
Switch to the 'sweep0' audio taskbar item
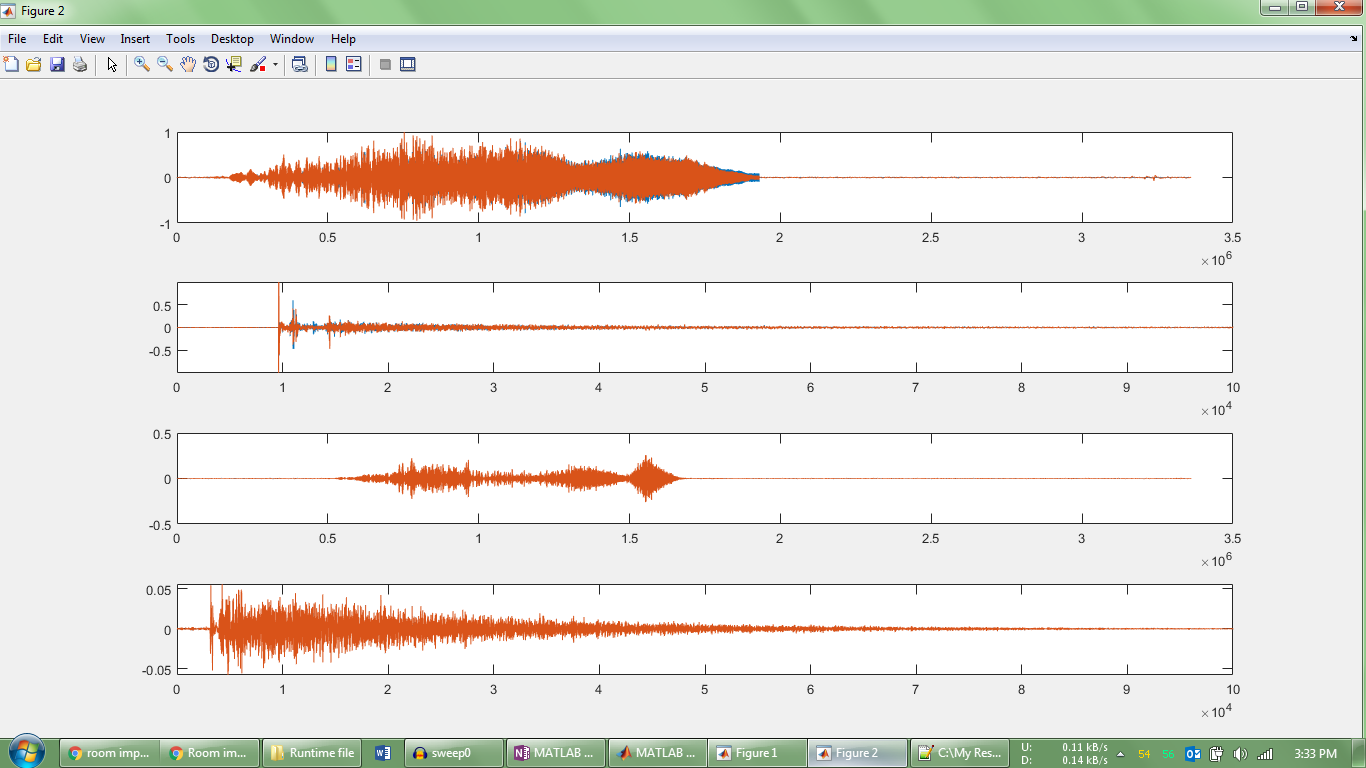(x=454, y=753)
